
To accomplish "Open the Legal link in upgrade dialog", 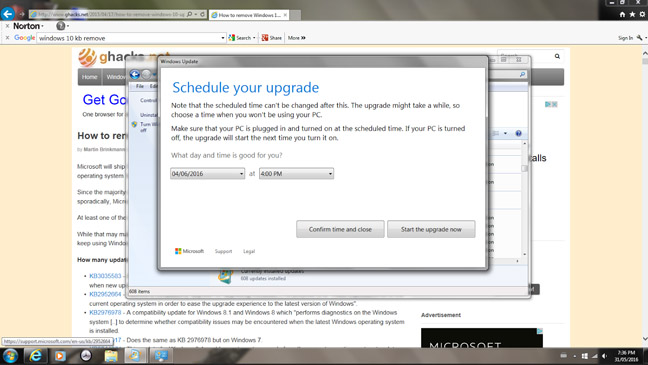I will click(x=249, y=251).
